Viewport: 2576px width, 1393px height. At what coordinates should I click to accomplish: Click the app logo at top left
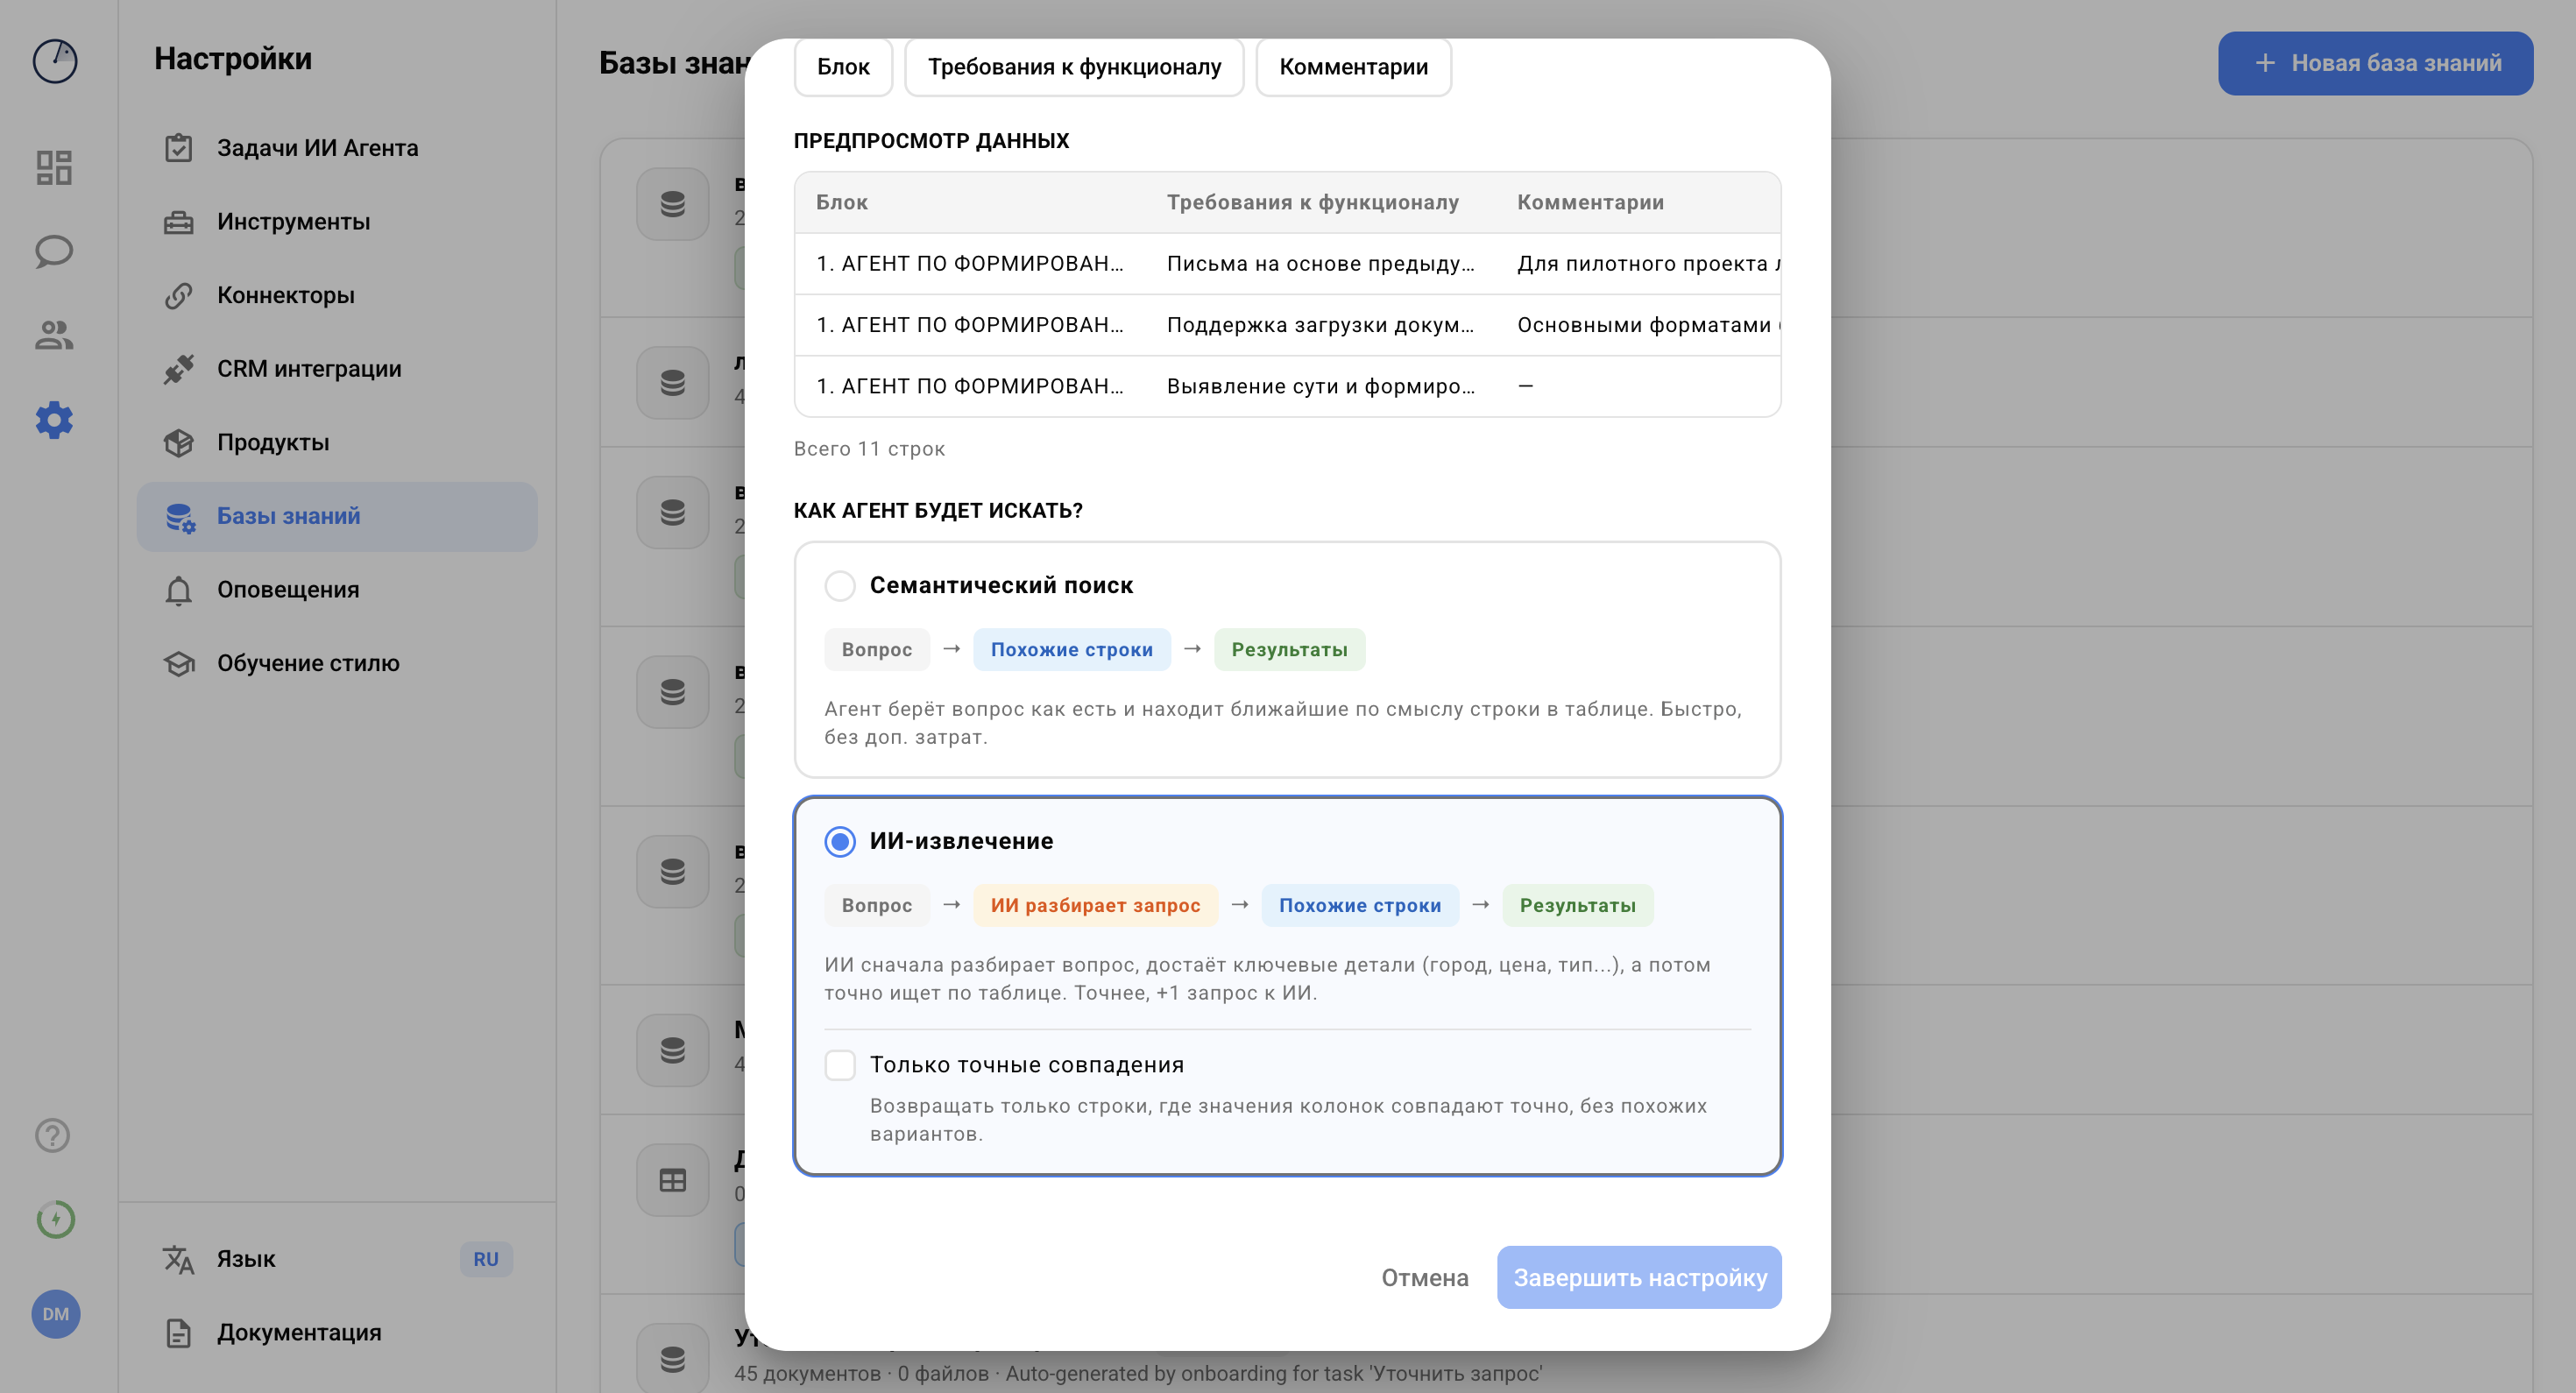pyautogui.click(x=55, y=61)
